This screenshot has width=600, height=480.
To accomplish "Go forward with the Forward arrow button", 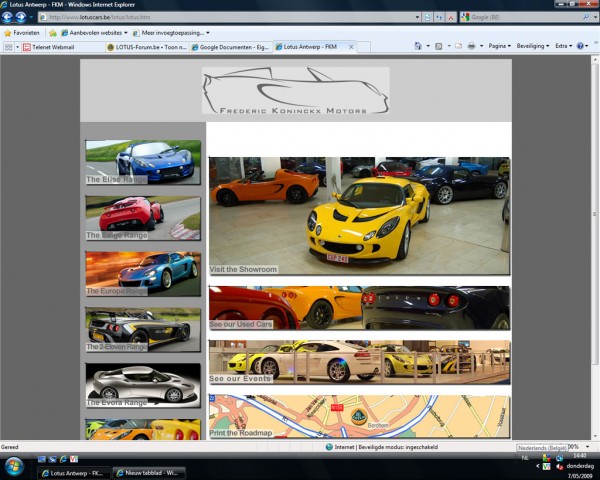I will click(21, 17).
